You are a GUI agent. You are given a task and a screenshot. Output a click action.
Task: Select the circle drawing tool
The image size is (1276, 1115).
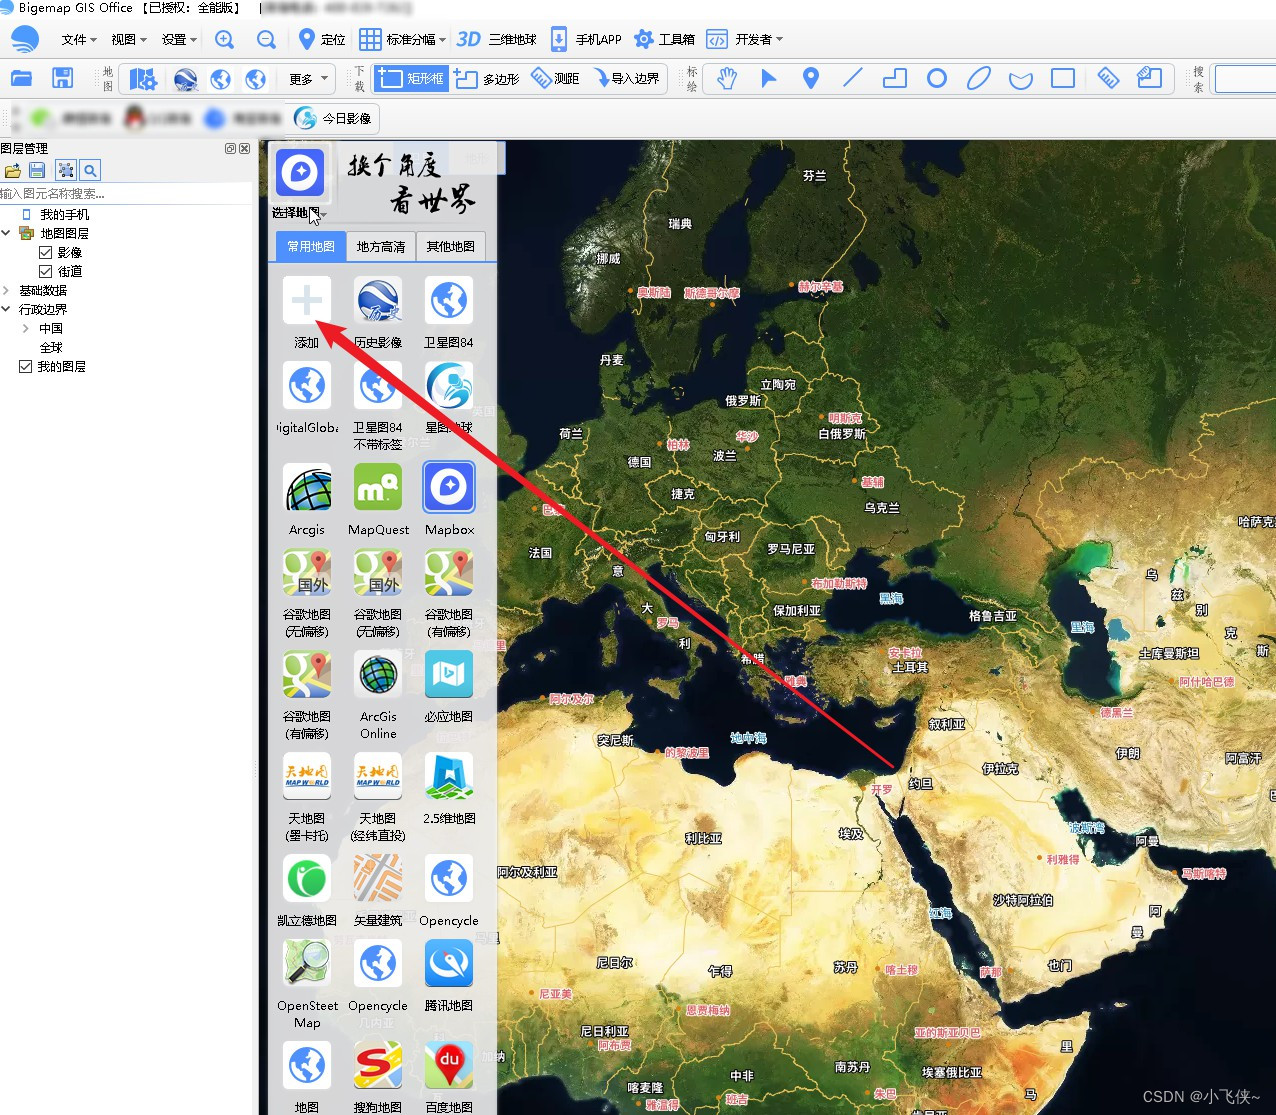pyautogui.click(x=937, y=78)
